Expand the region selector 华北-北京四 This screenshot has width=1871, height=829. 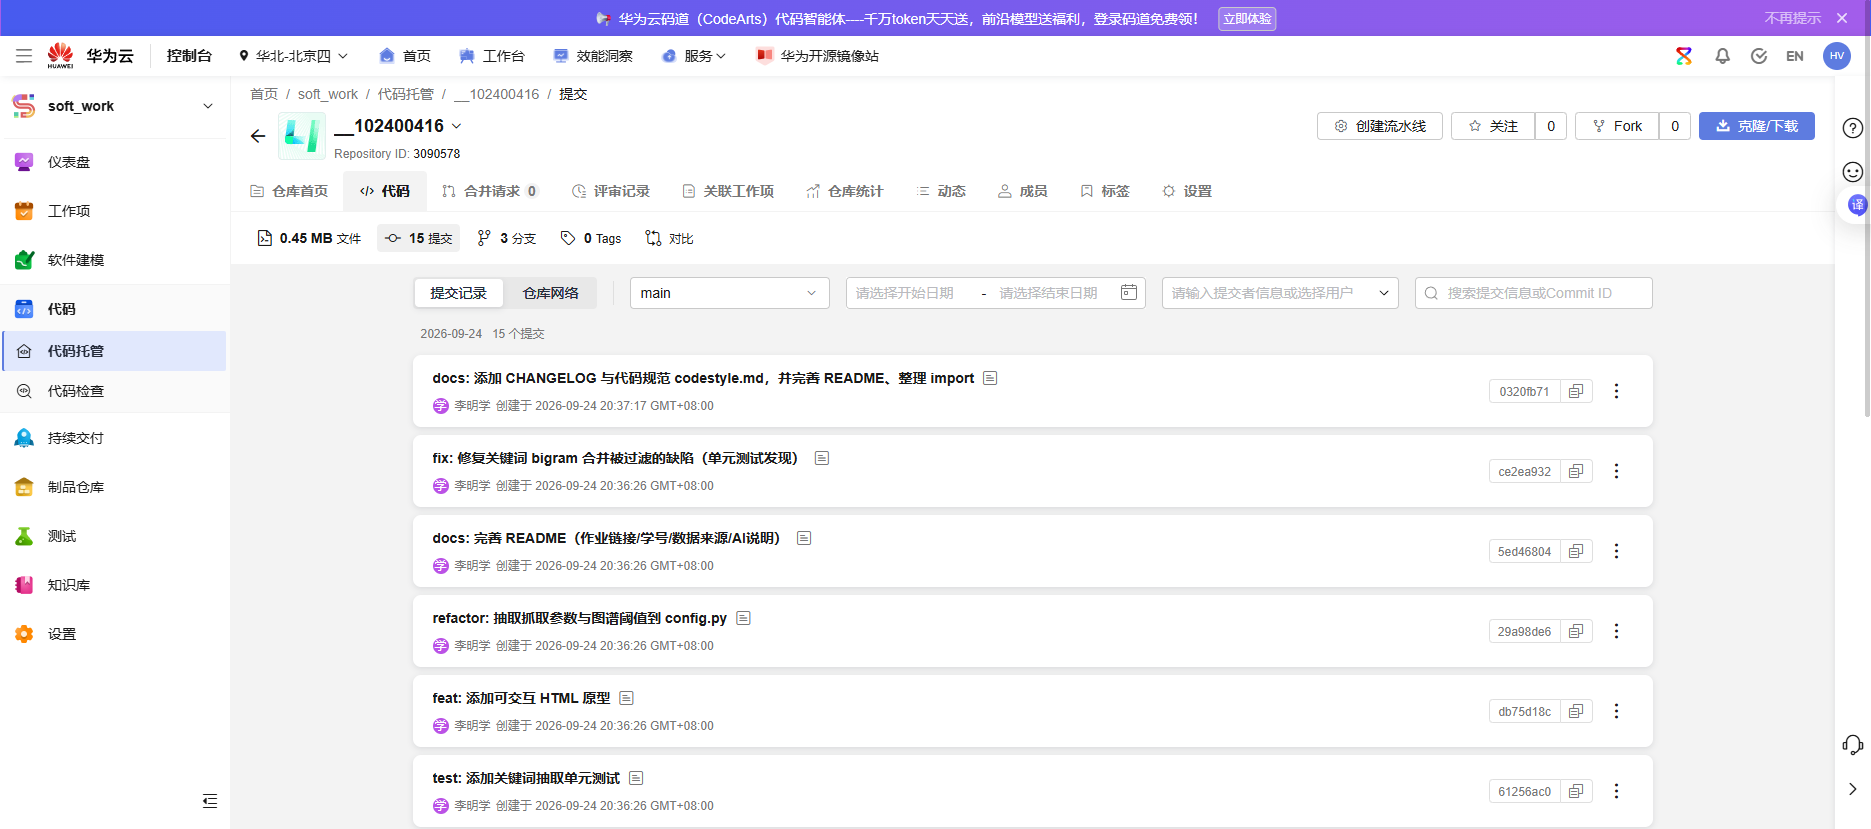[x=293, y=56]
